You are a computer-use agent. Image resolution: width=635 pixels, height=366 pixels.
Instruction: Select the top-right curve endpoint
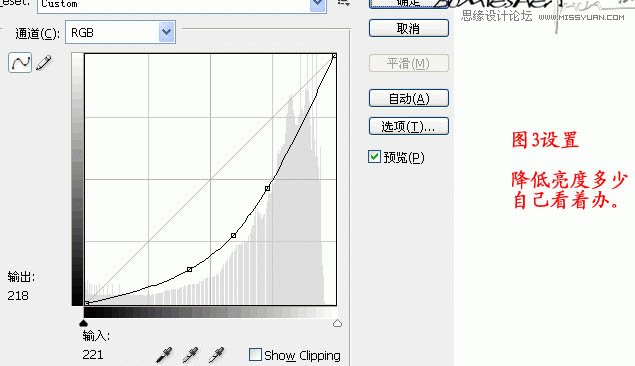click(x=334, y=56)
